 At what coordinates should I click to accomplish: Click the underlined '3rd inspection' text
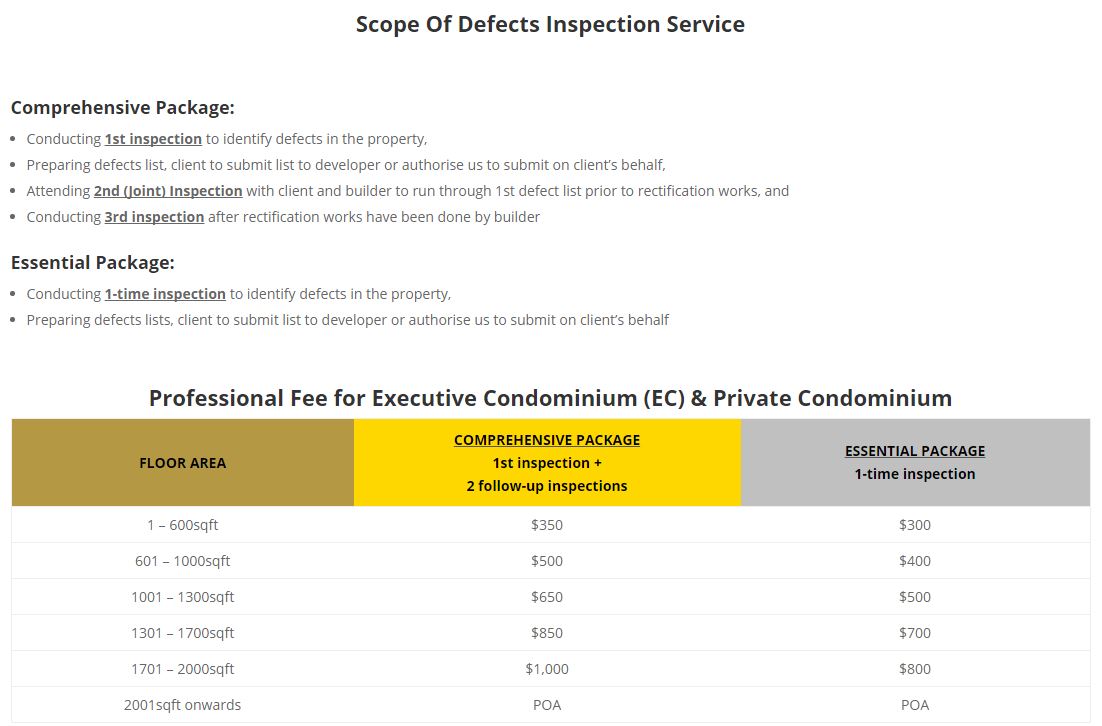(155, 217)
